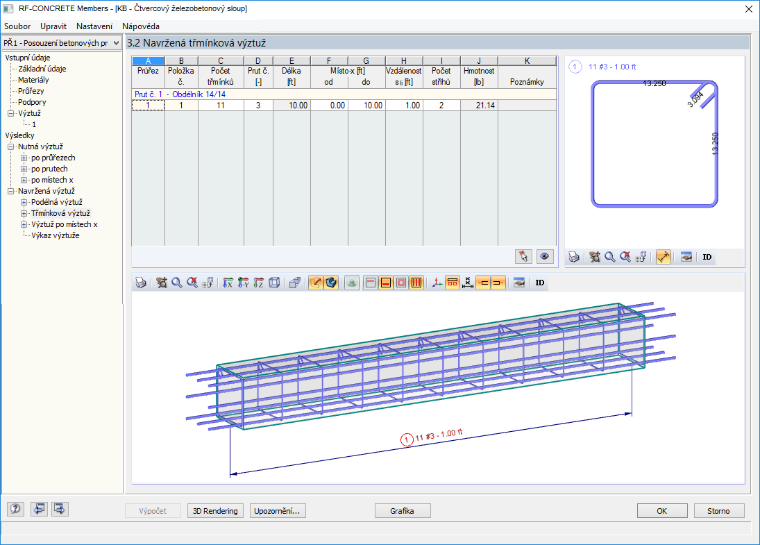Select Materiály in the navigator
The image size is (760, 545).
tap(33, 80)
